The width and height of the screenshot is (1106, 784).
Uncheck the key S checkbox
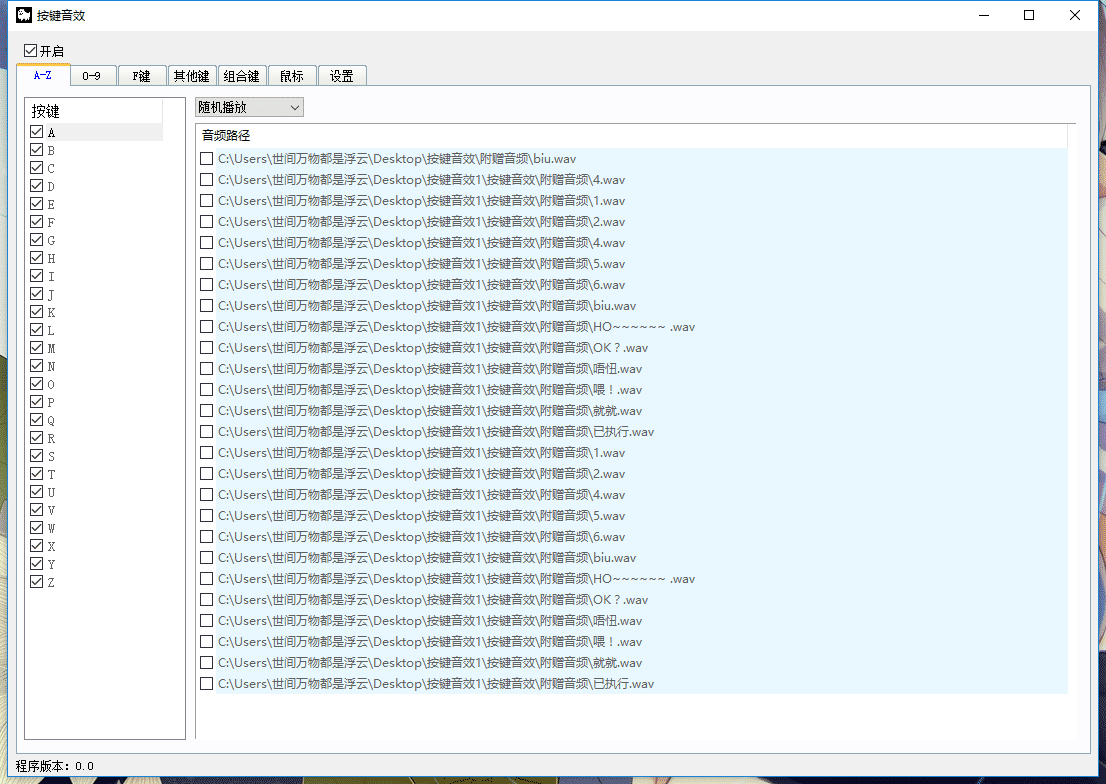37,456
